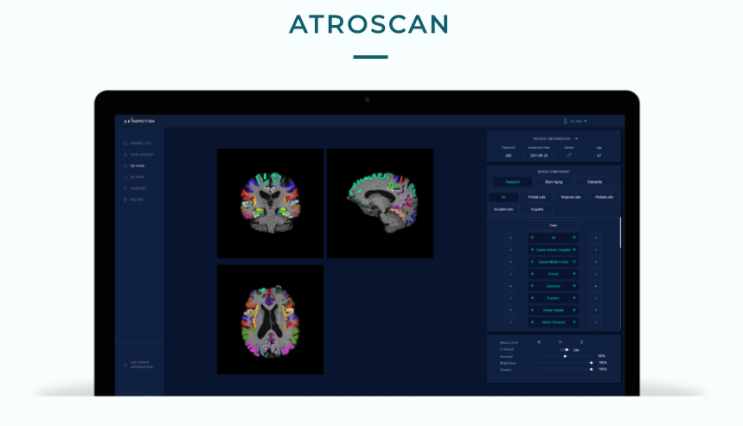Click the male gender icon
The image size is (743, 426).
point(569,155)
